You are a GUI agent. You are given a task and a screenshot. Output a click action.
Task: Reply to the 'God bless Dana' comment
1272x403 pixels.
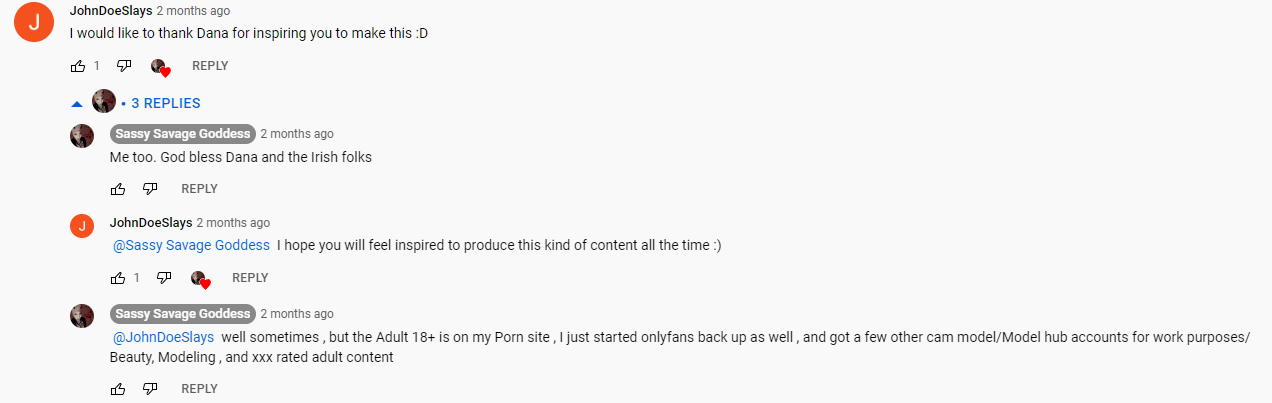click(199, 189)
